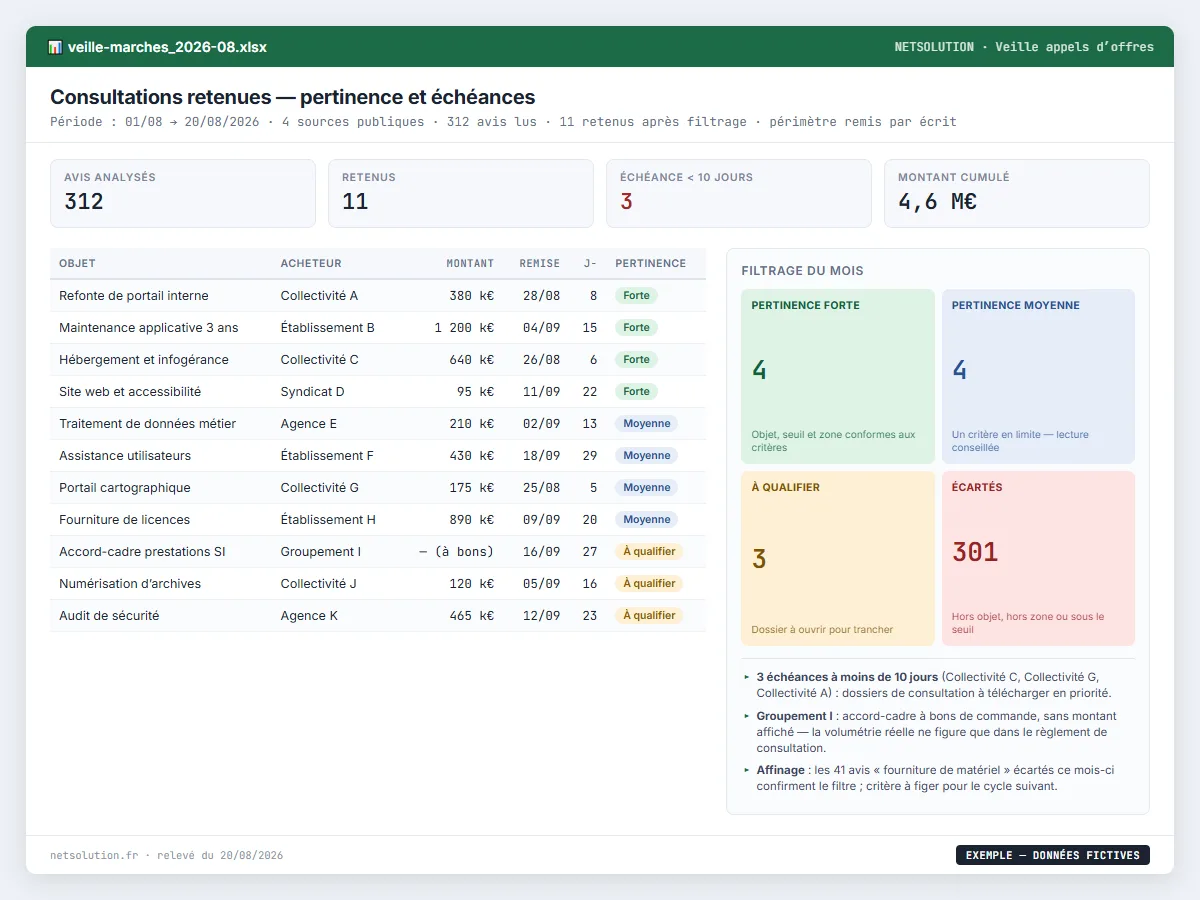
Task: Click the MONTANT column header
Action: click(x=470, y=264)
